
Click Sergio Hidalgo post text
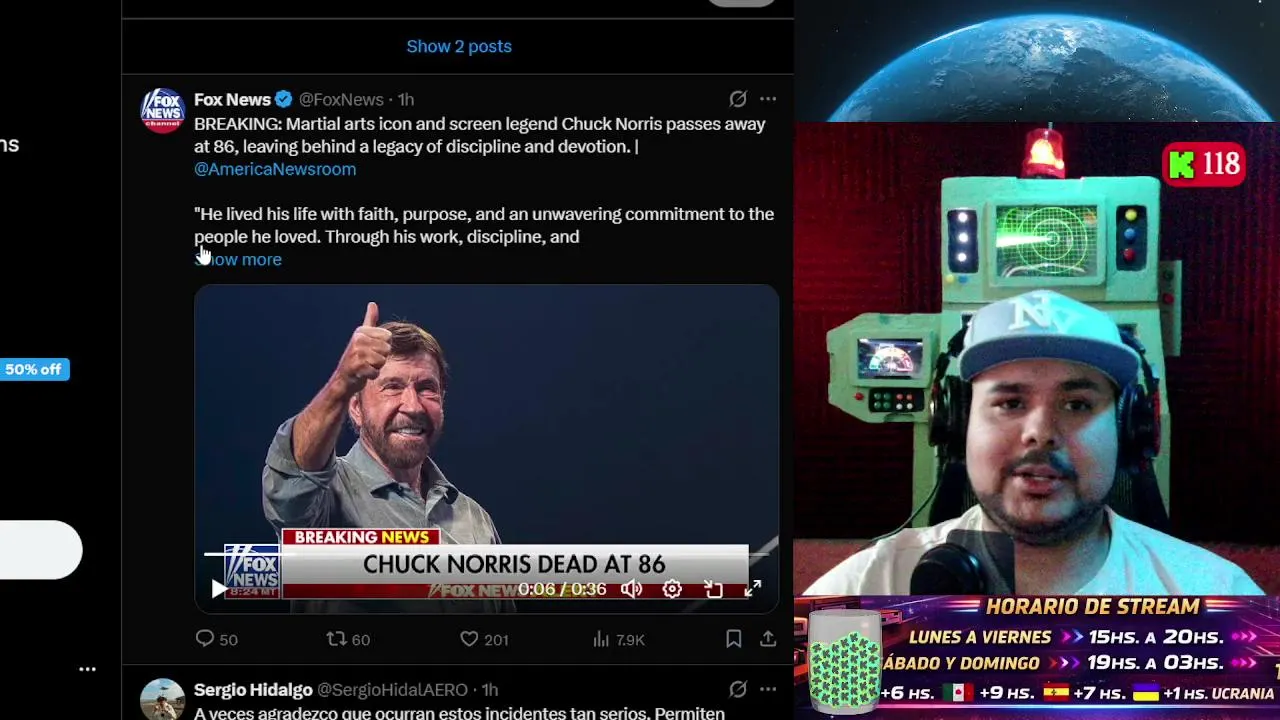coord(459,713)
